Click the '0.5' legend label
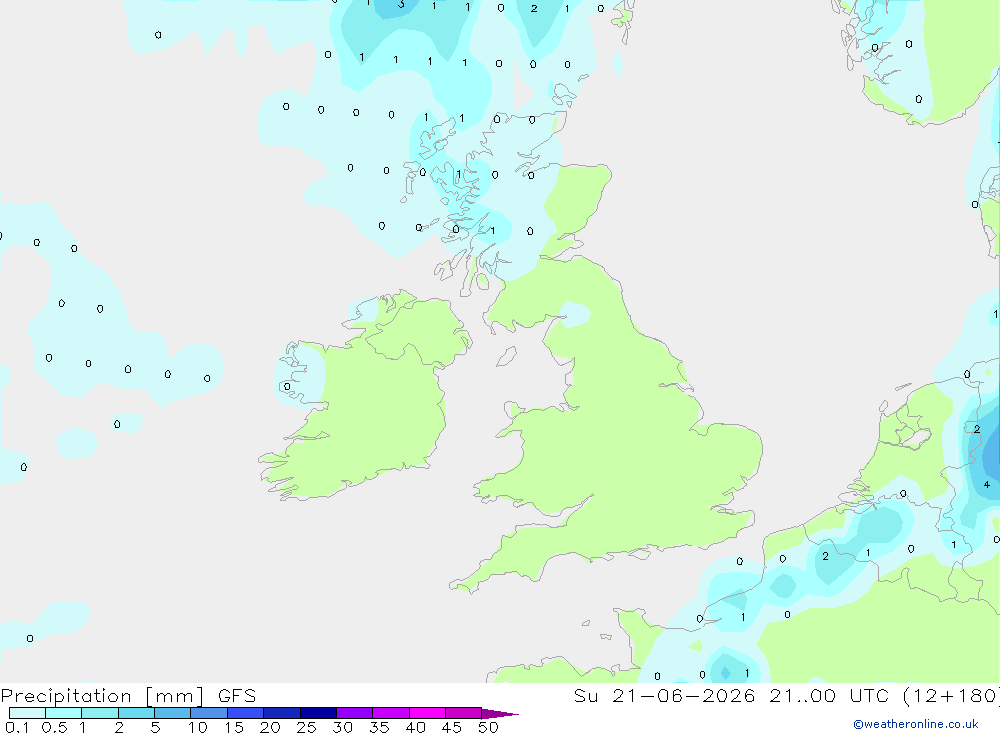1000x733 pixels. tap(54, 727)
